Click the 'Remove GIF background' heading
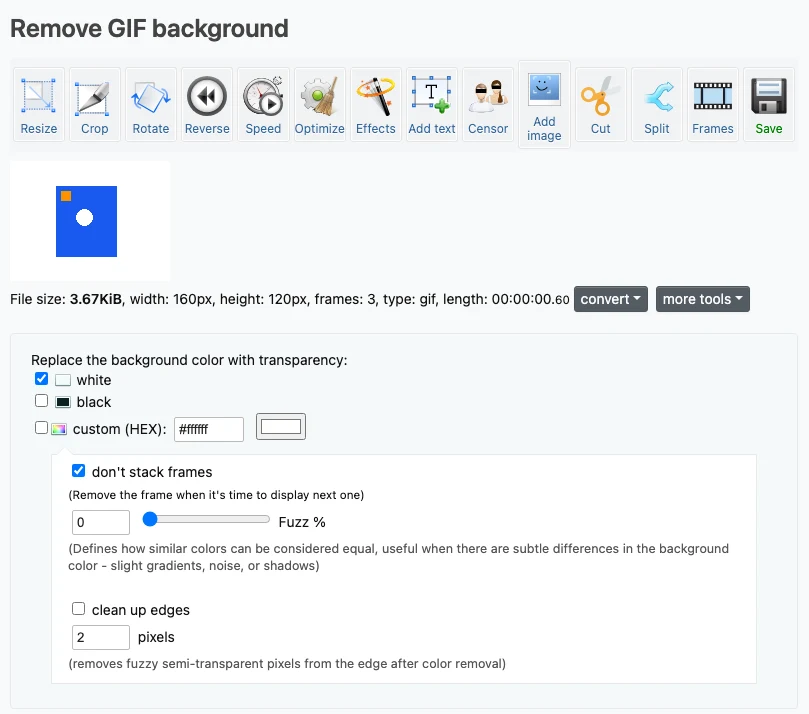809x714 pixels. (150, 28)
